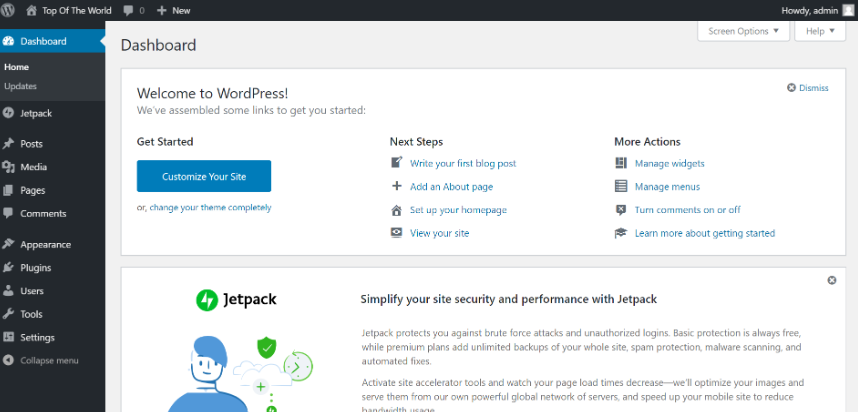Click the home icon beside Top Of The World
Screen dimensions: 858x412
point(32,10)
